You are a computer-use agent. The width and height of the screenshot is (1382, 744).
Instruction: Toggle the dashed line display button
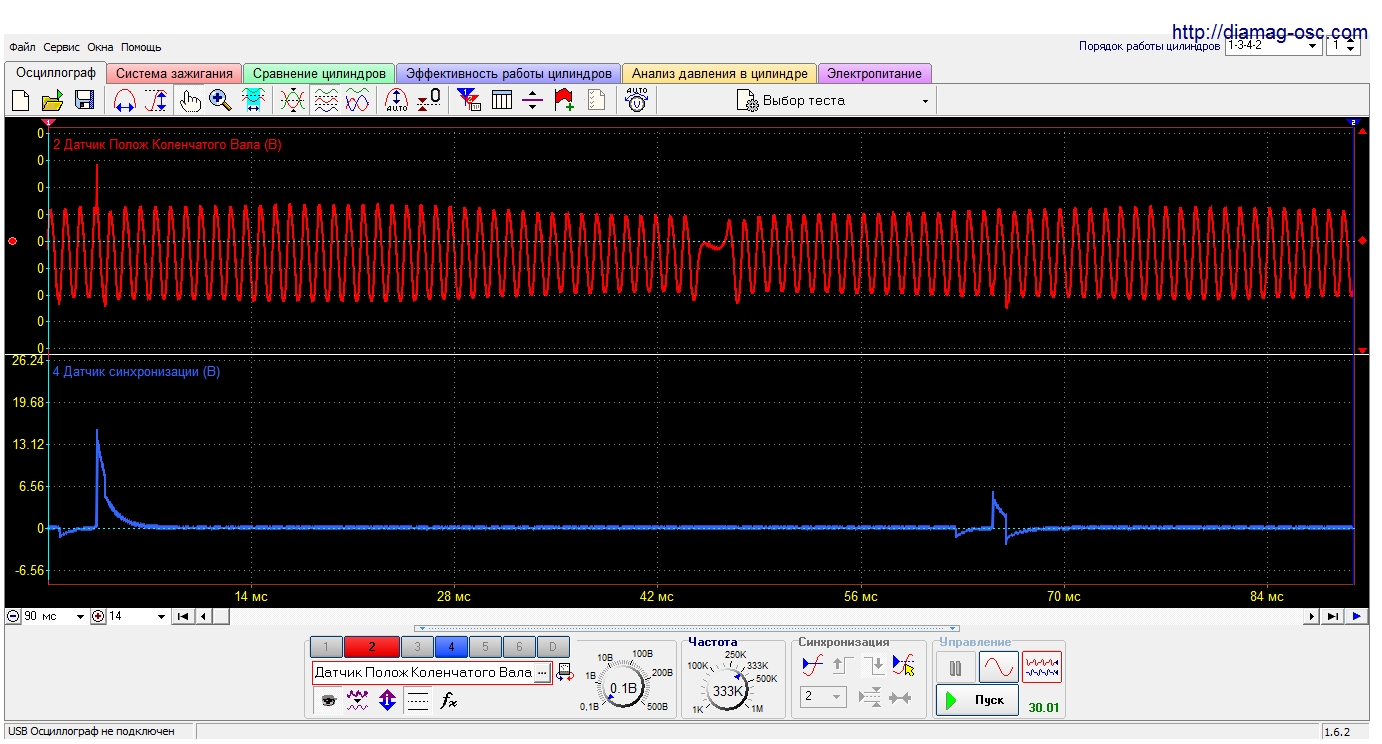[418, 701]
